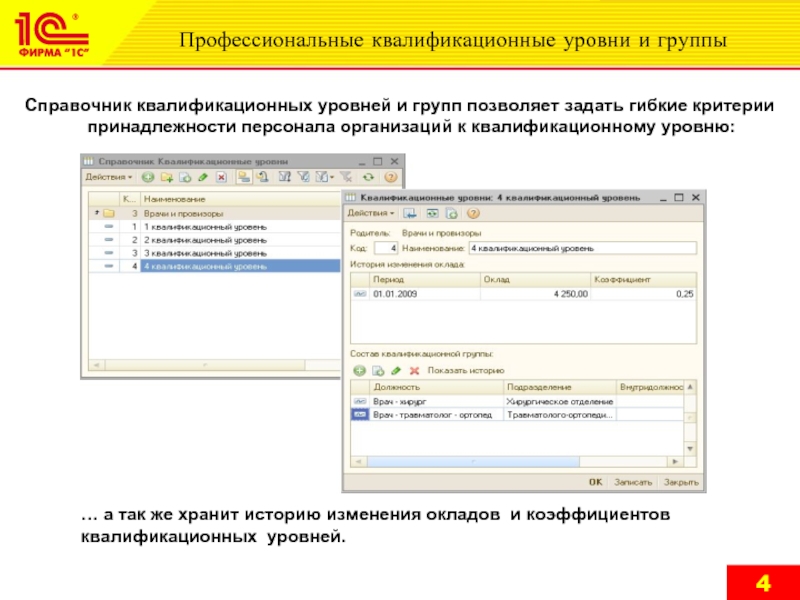Add row to квалификационной группы (green plus)
800x600 pixels.
point(360,371)
